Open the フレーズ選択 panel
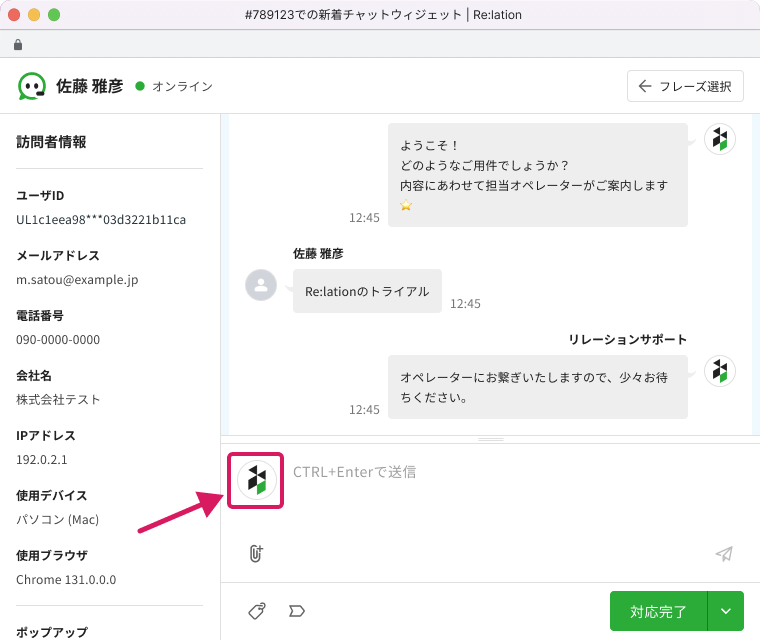This screenshot has height=640, width=760. click(x=685, y=86)
